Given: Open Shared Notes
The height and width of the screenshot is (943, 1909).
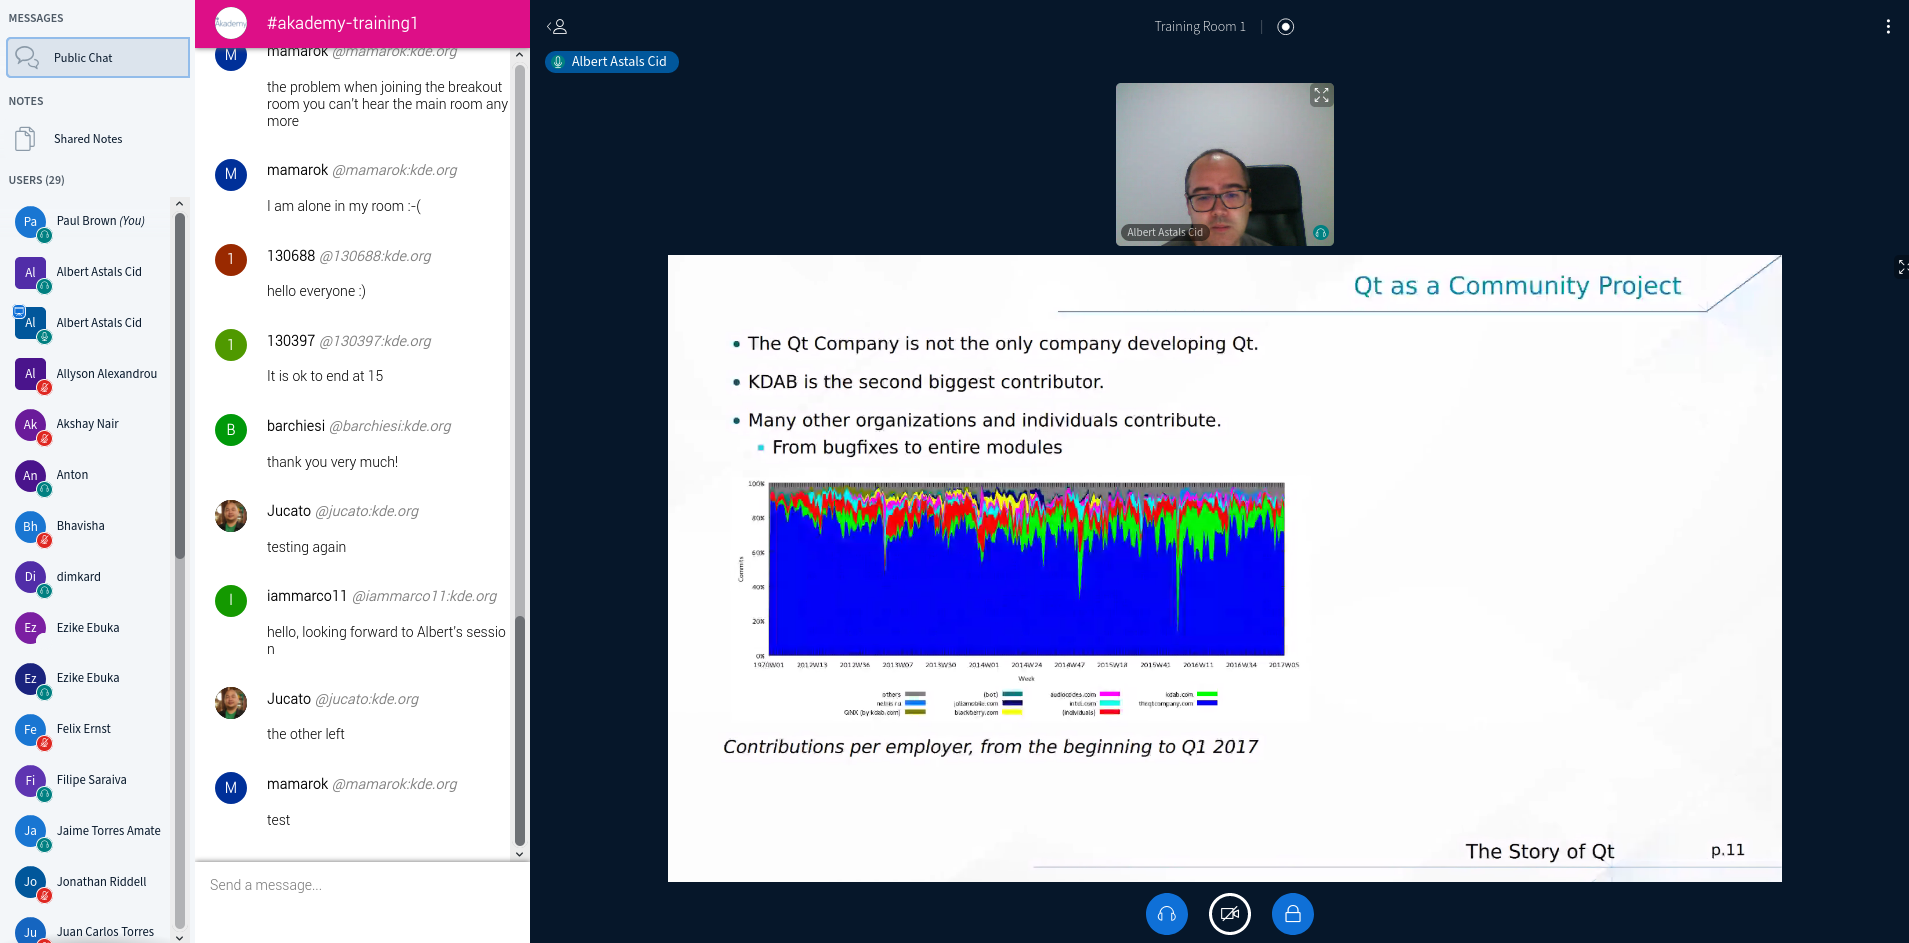Looking at the screenshot, I should coord(98,139).
